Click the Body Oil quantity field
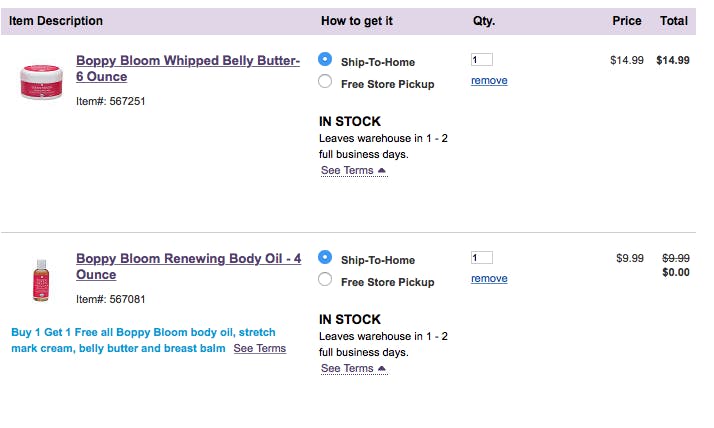This screenshot has width=714, height=428. pos(482,258)
